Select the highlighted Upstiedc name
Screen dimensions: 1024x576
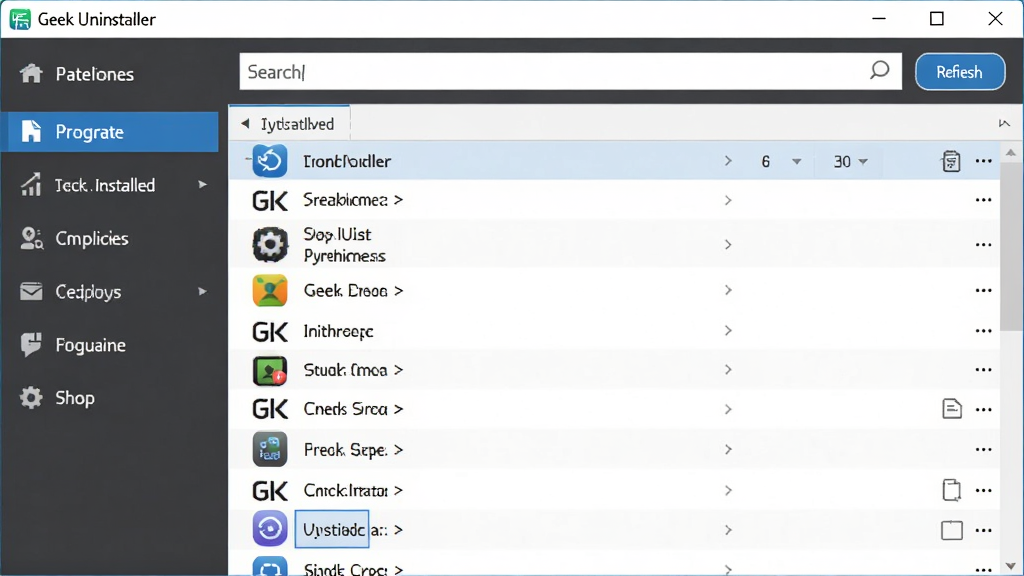pos(332,529)
